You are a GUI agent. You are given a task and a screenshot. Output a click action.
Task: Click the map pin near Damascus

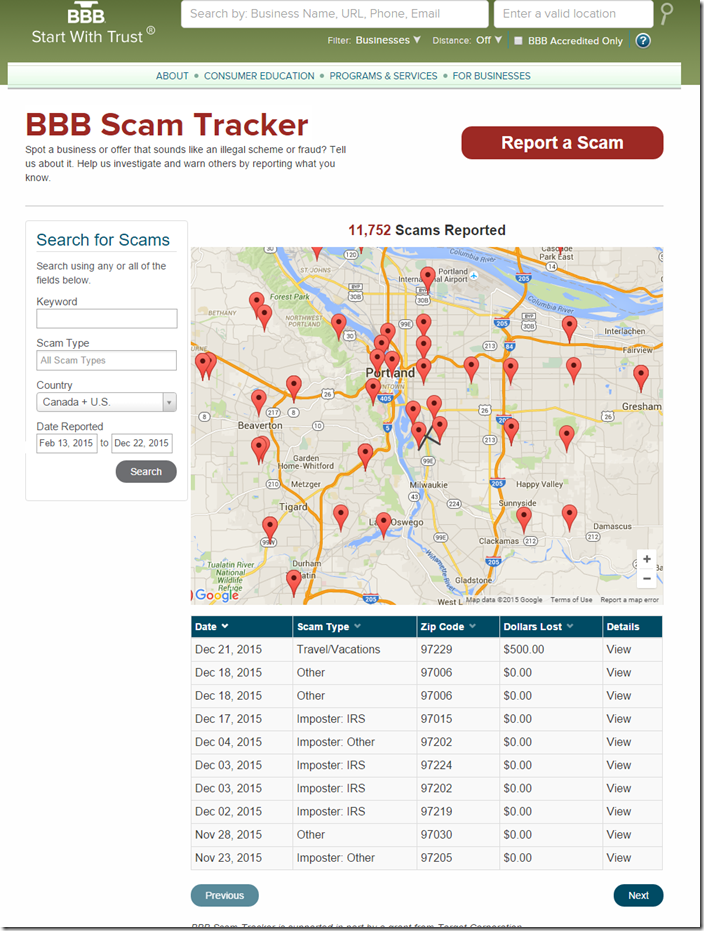pos(569,517)
